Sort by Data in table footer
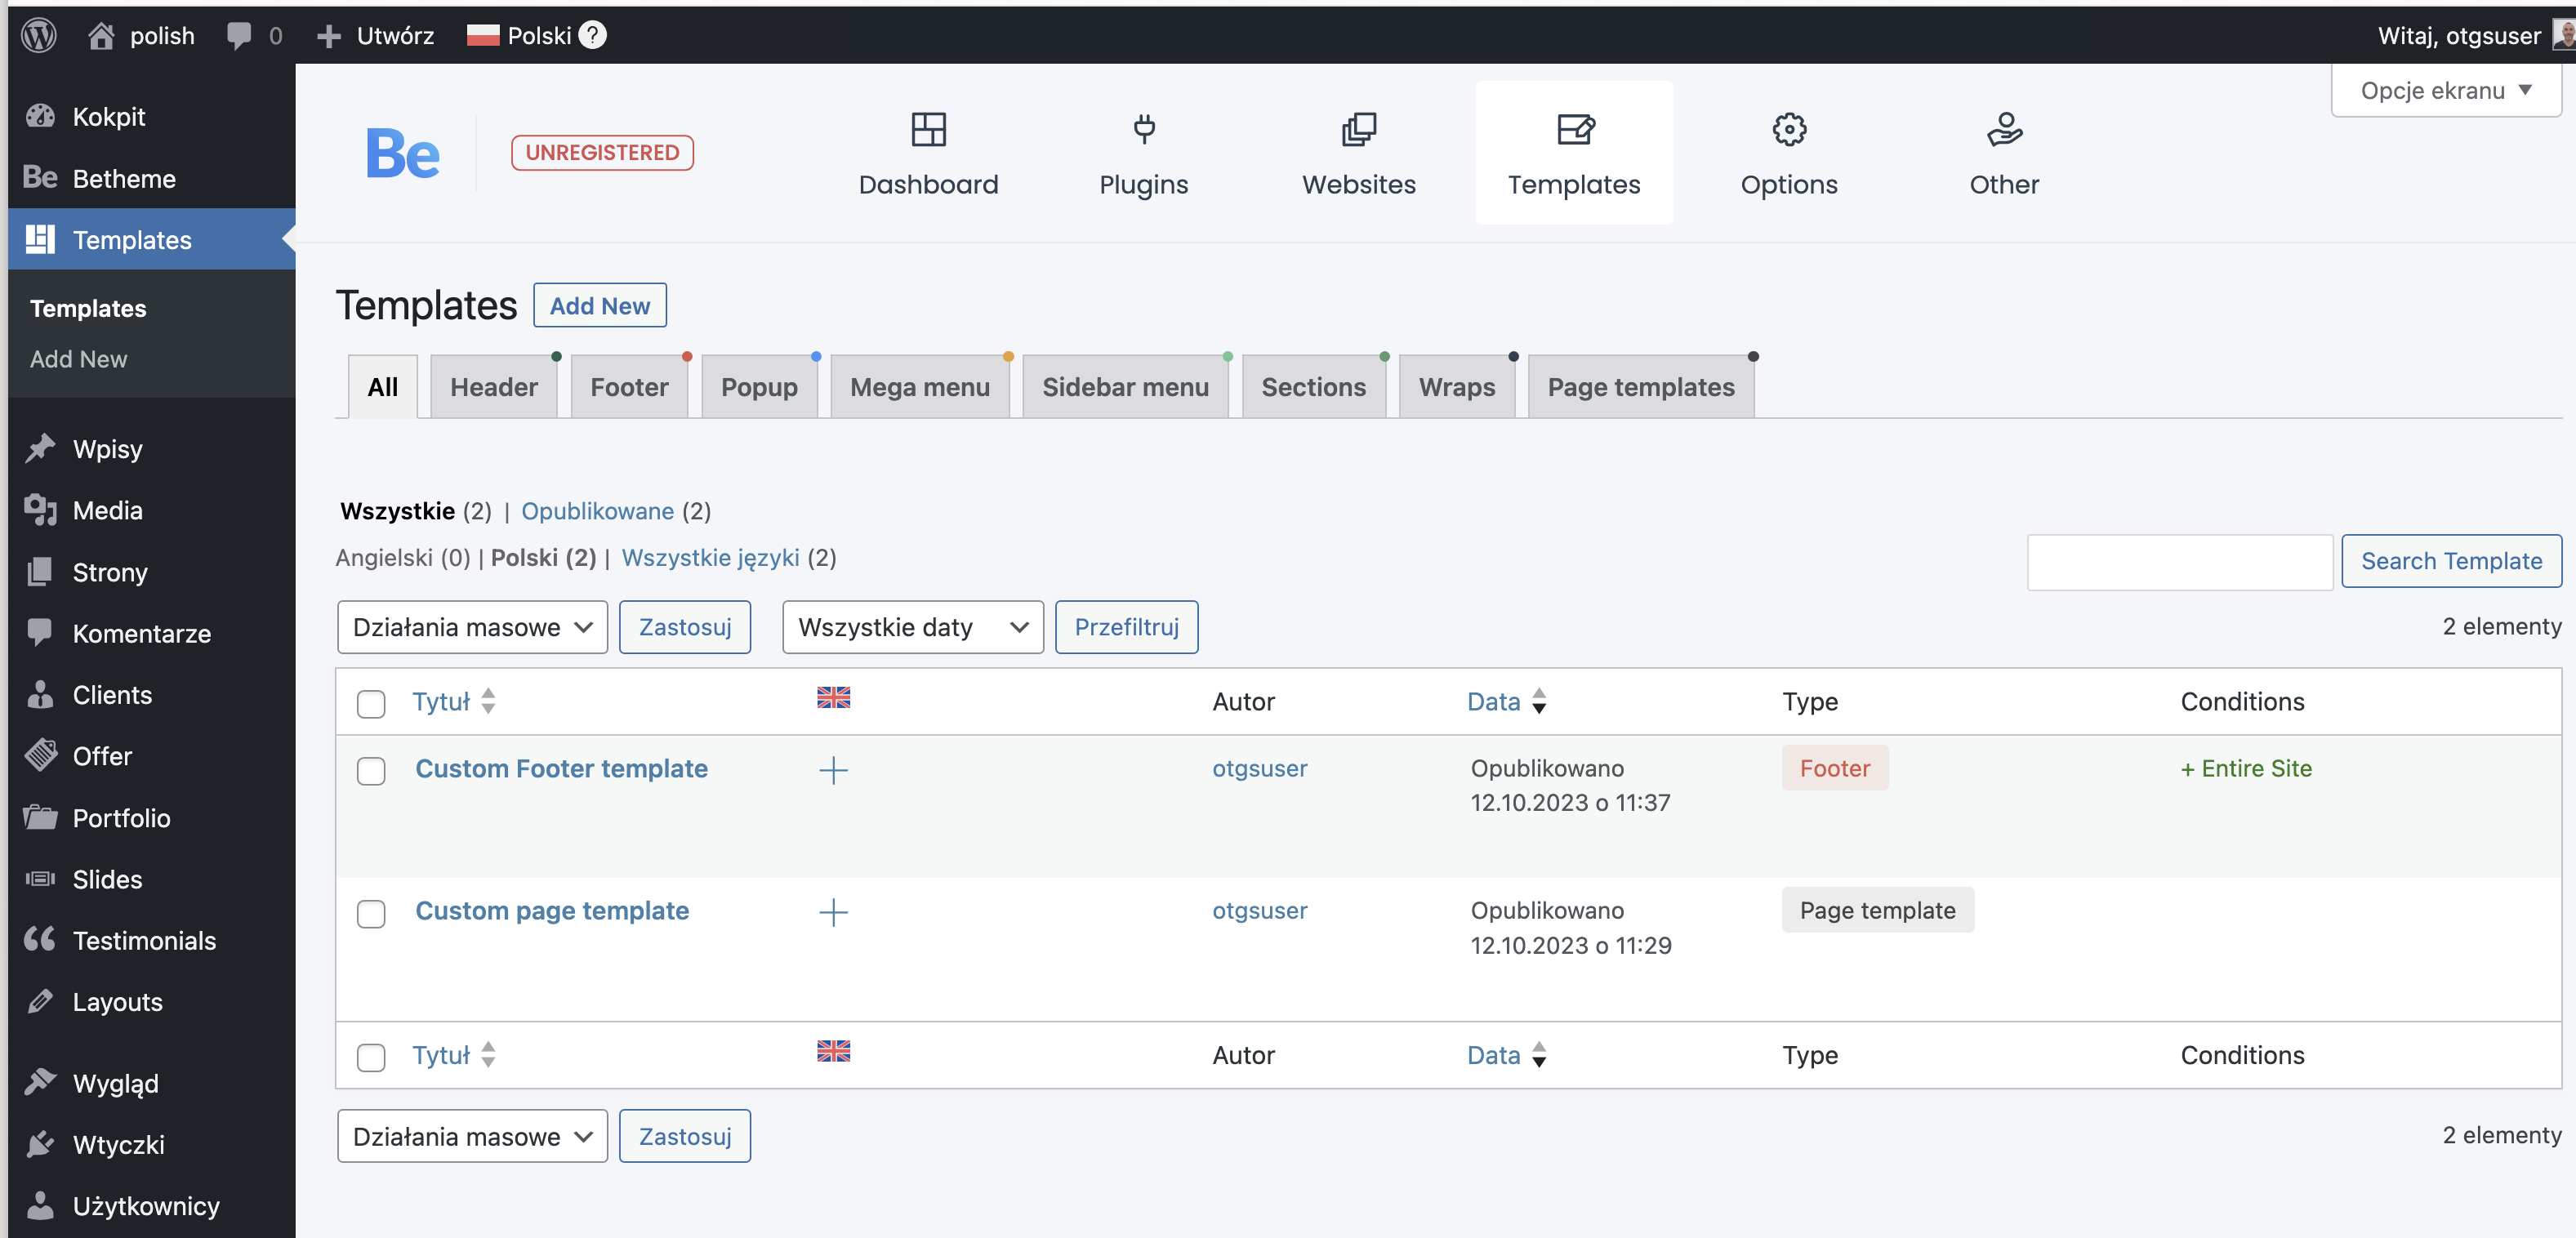Screen dimensions: 2576x1238 pos(1506,1055)
